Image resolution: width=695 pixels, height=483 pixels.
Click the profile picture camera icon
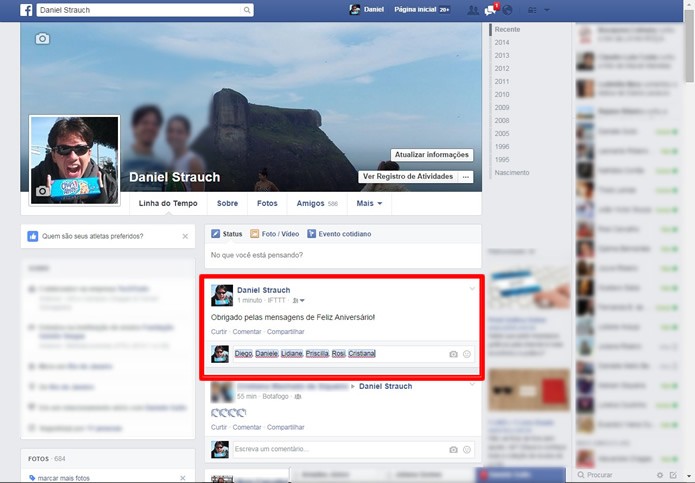click(x=43, y=191)
